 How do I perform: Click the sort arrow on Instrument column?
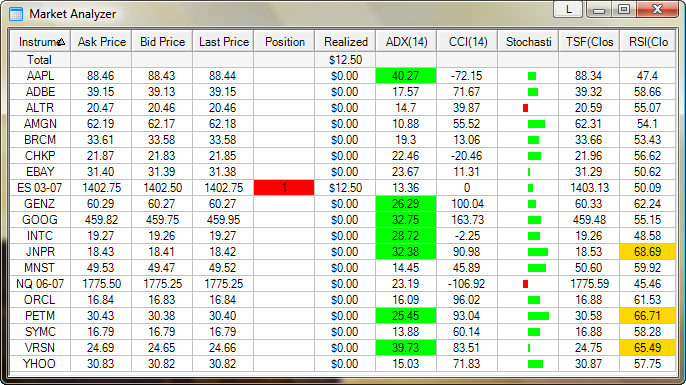tap(61, 42)
